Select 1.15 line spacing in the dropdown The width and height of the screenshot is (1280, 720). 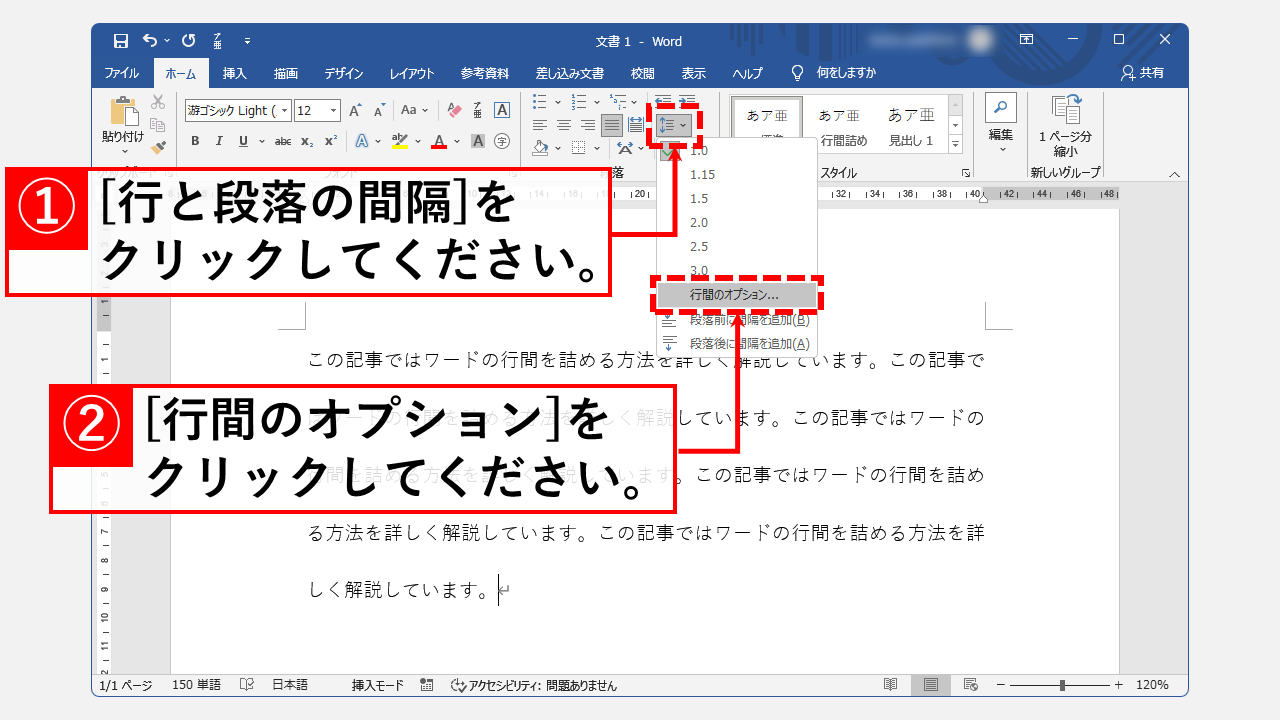coord(737,174)
